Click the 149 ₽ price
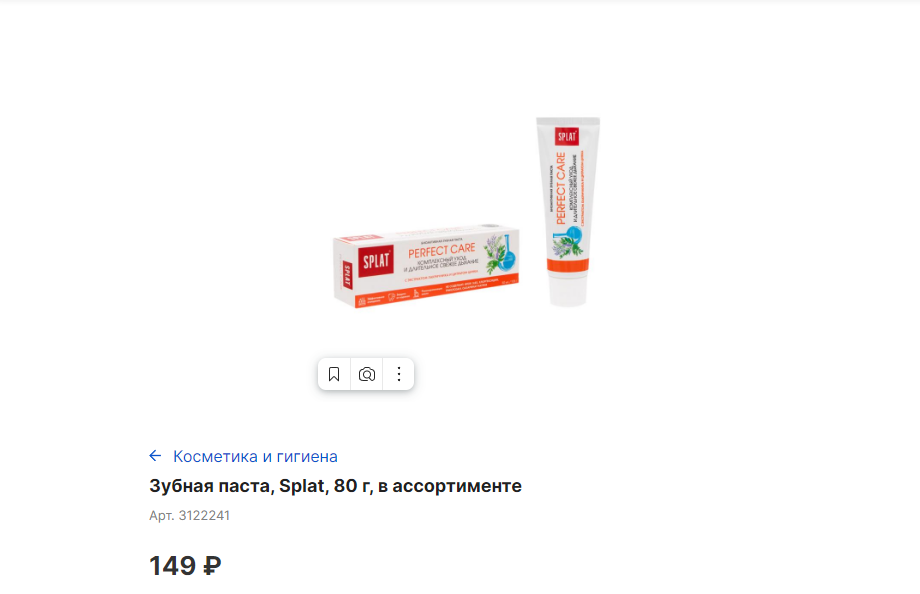This screenshot has width=920, height=594. 185,566
